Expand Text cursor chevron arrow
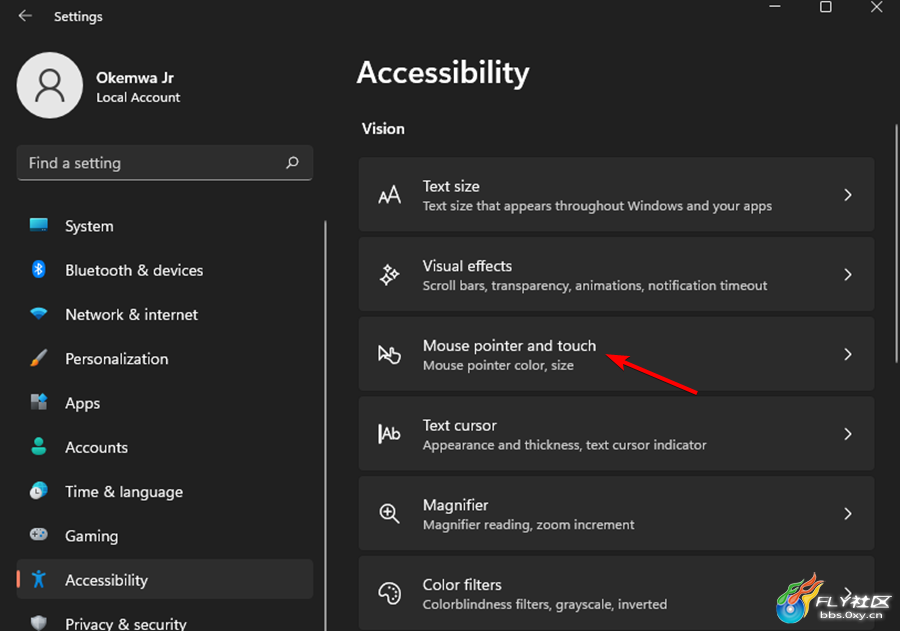Viewport: 900px width, 631px height. coord(848,434)
